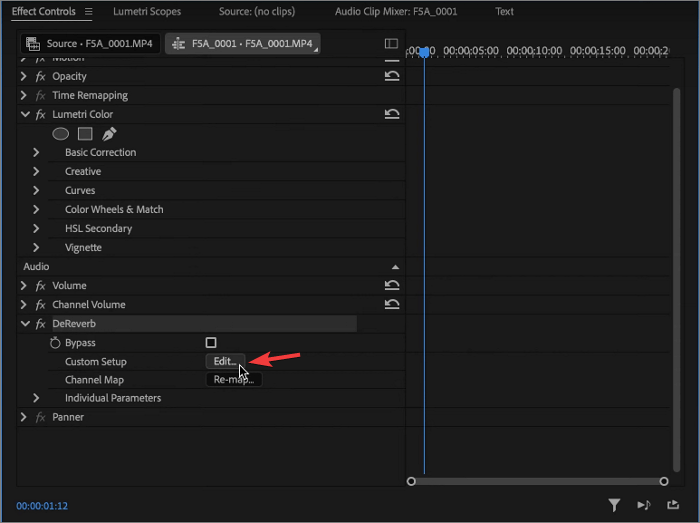This screenshot has height=523, width=700.
Task: Click the 00:00:15:00 ruler mark
Action: (597, 51)
